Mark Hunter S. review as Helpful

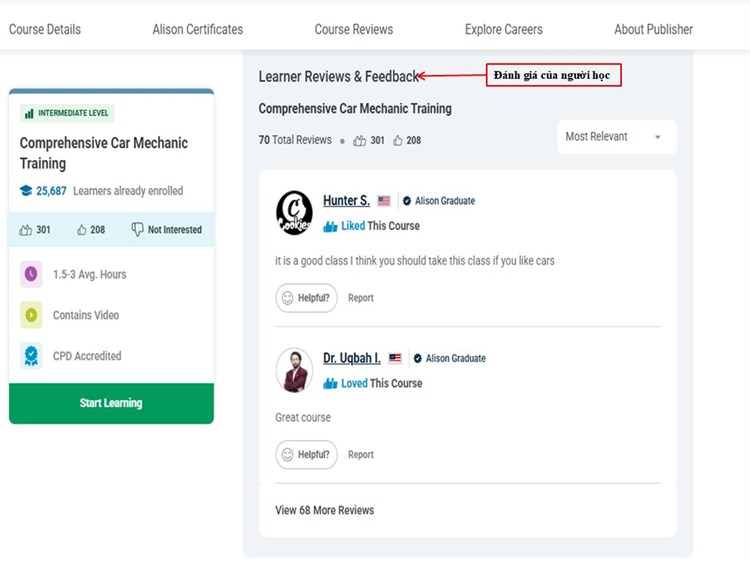click(x=306, y=298)
